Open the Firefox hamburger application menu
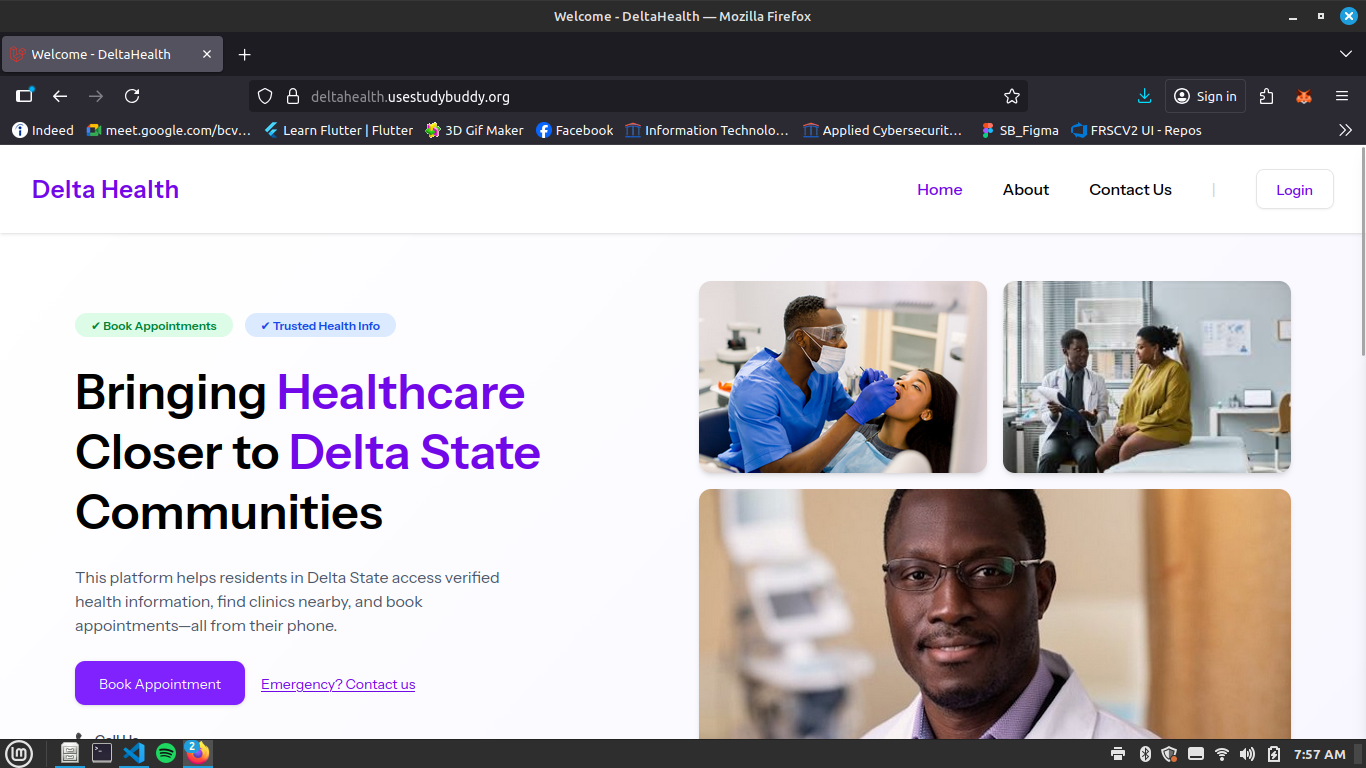Viewport: 1366px width, 768px height. point(1342,96)
